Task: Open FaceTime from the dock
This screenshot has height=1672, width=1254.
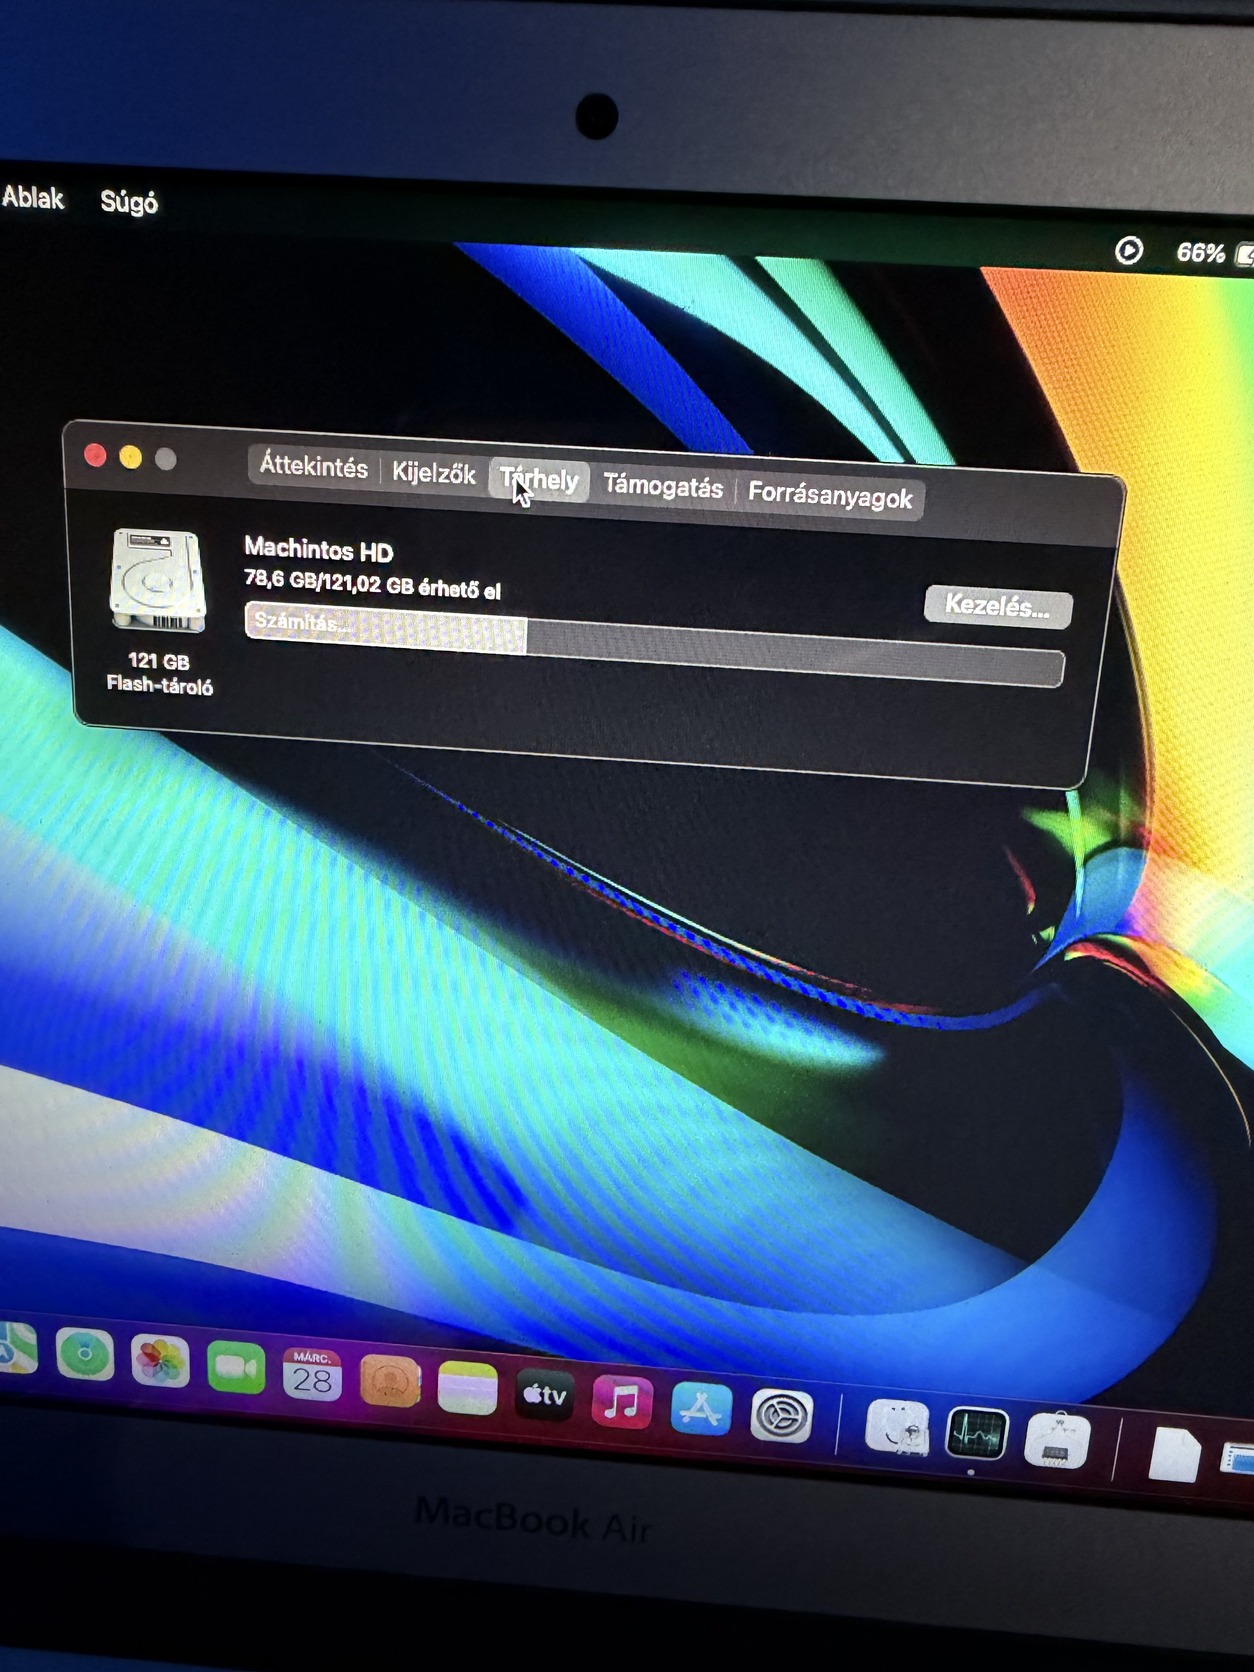Action: click(235, 1367)
